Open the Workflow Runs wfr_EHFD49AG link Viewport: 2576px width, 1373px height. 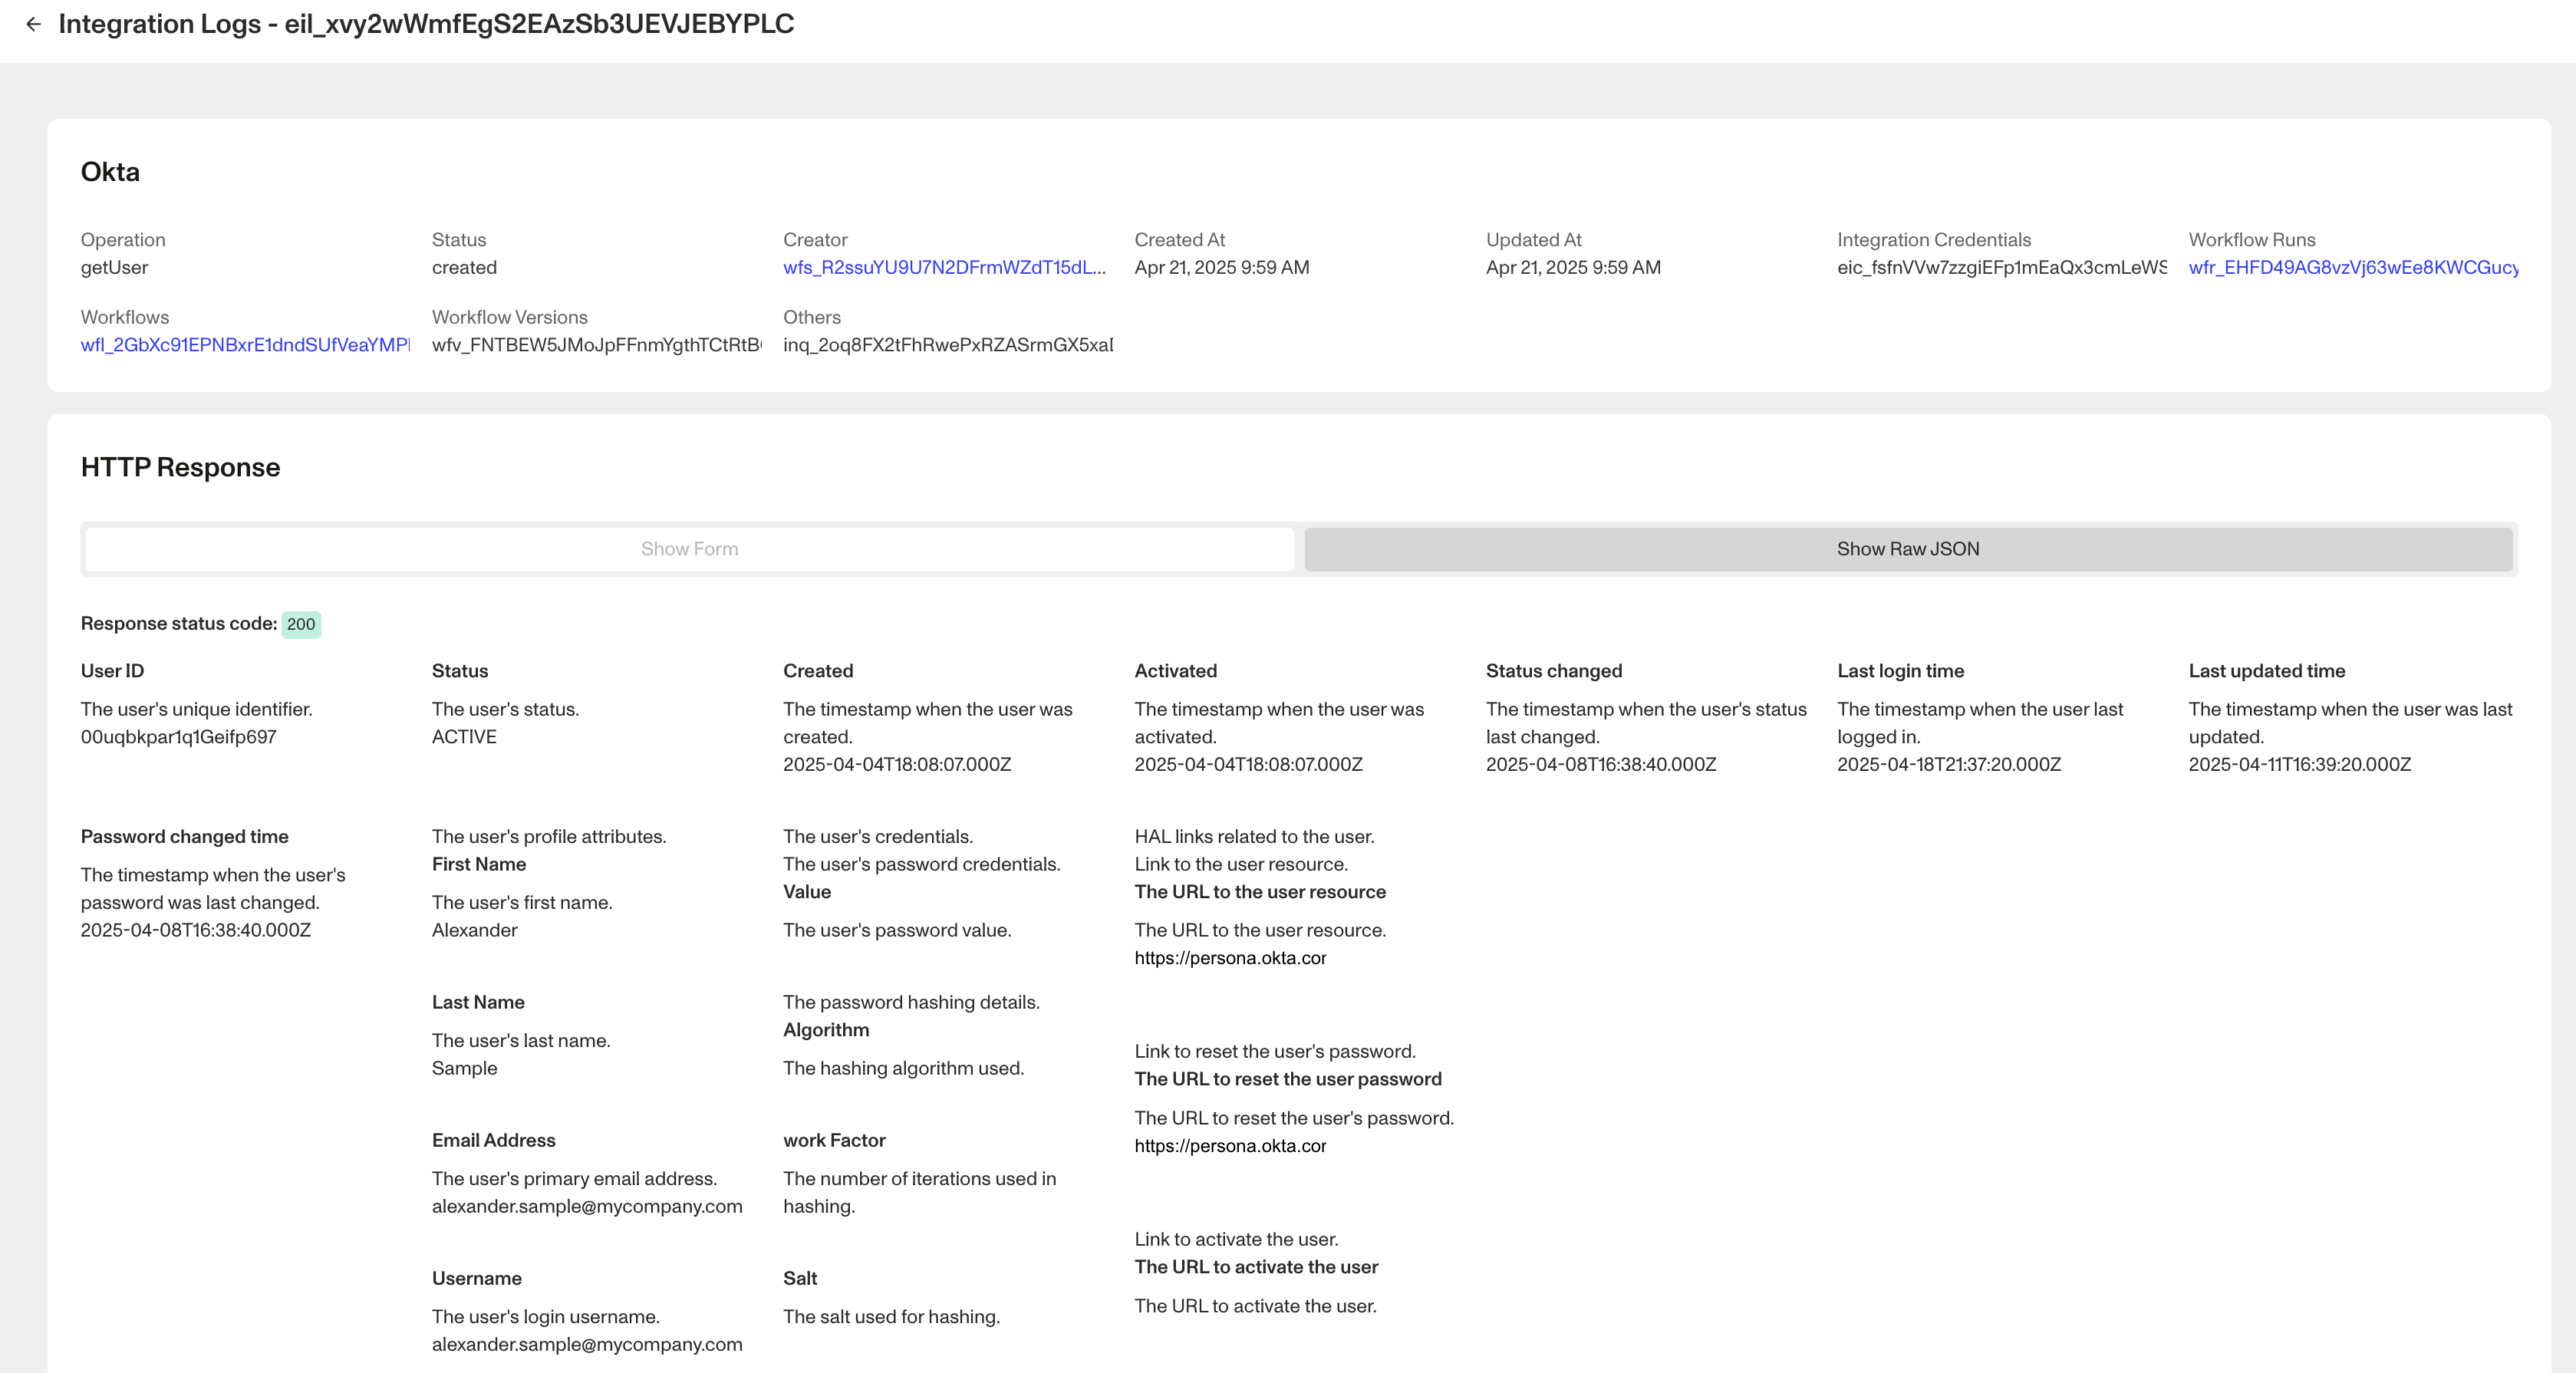2352,267
